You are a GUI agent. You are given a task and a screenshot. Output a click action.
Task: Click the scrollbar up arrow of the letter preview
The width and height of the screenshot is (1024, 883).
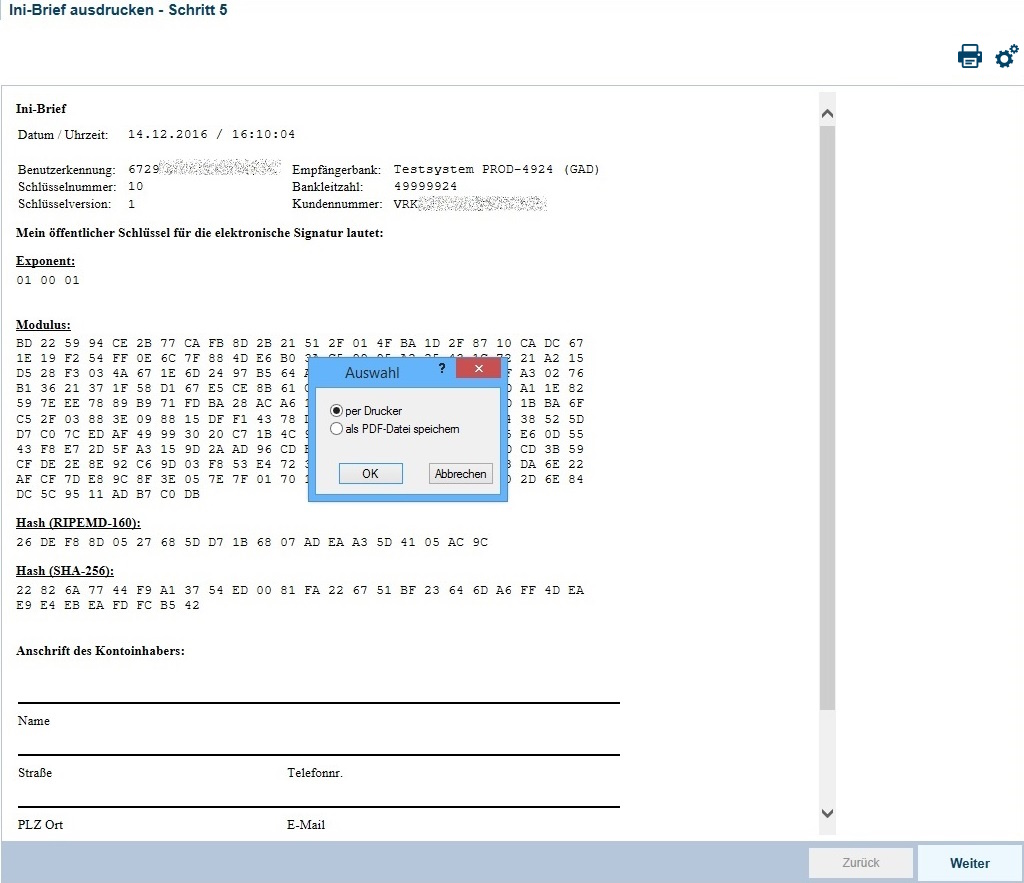click(826, 114)
